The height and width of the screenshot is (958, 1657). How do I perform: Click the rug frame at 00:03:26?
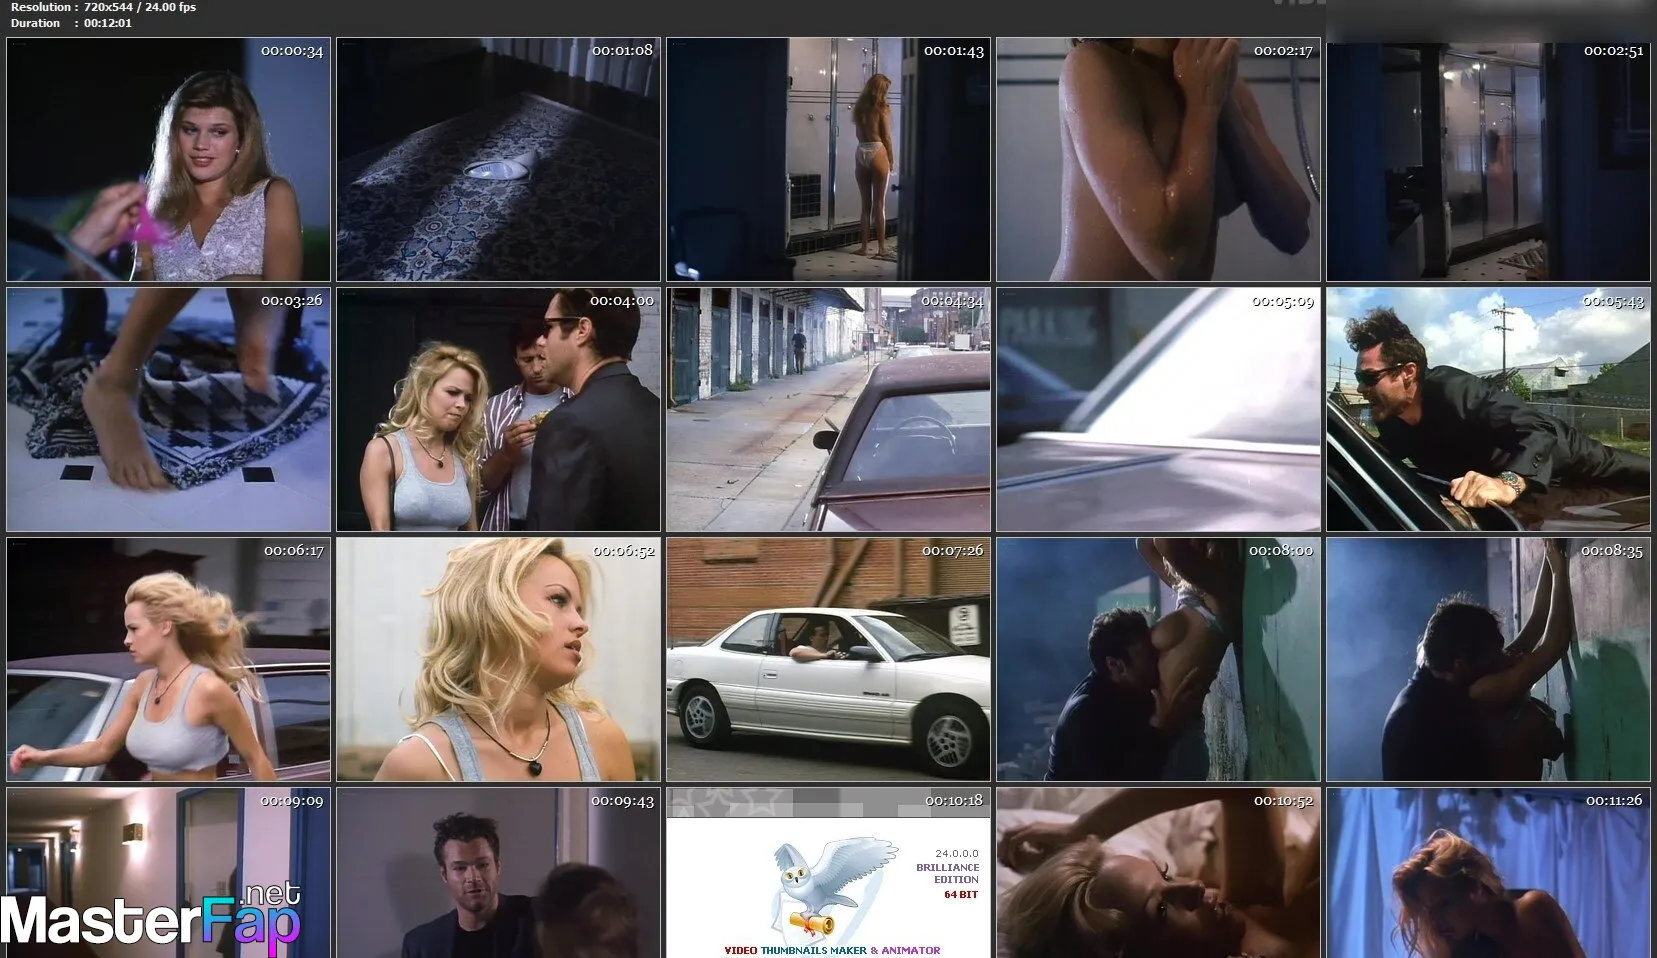(x=168, y=410)
